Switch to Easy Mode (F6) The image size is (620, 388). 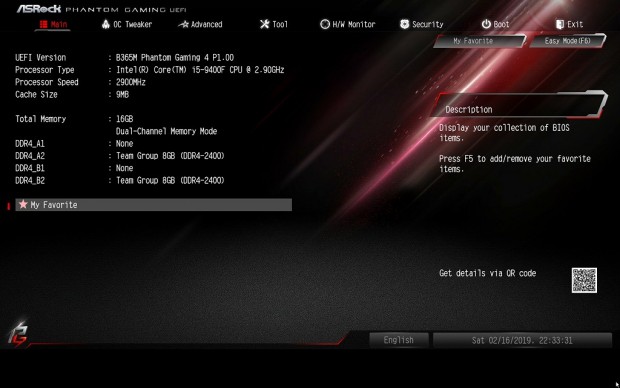point(567,41)
